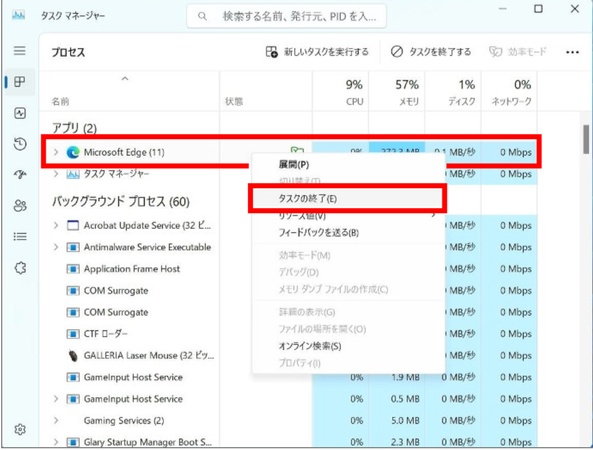Click the vertical scrollbar thumb in the process list
Viewport: 593px width, 450px height.
click(x=586, y=139)
